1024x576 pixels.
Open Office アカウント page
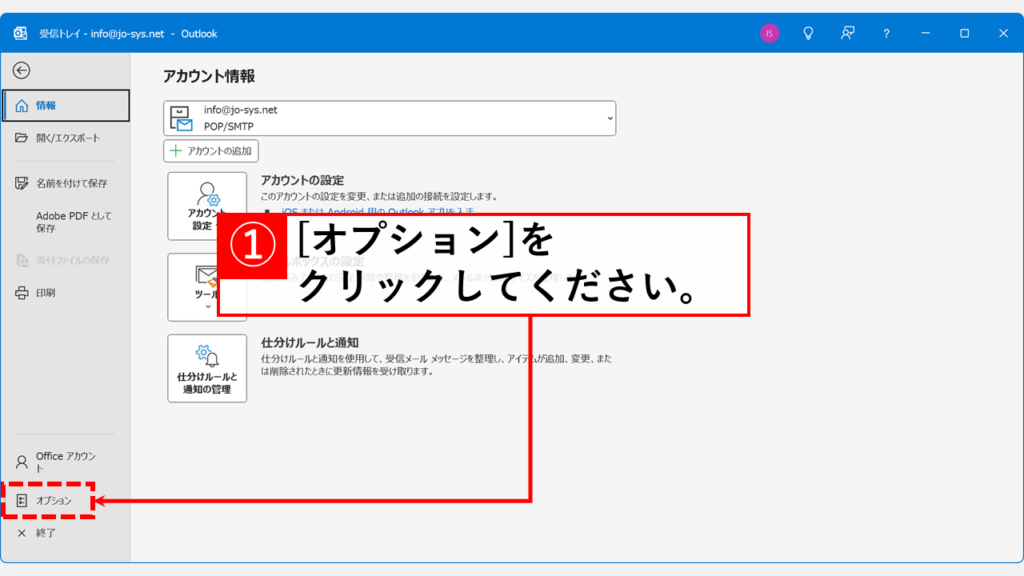(66, 462)
